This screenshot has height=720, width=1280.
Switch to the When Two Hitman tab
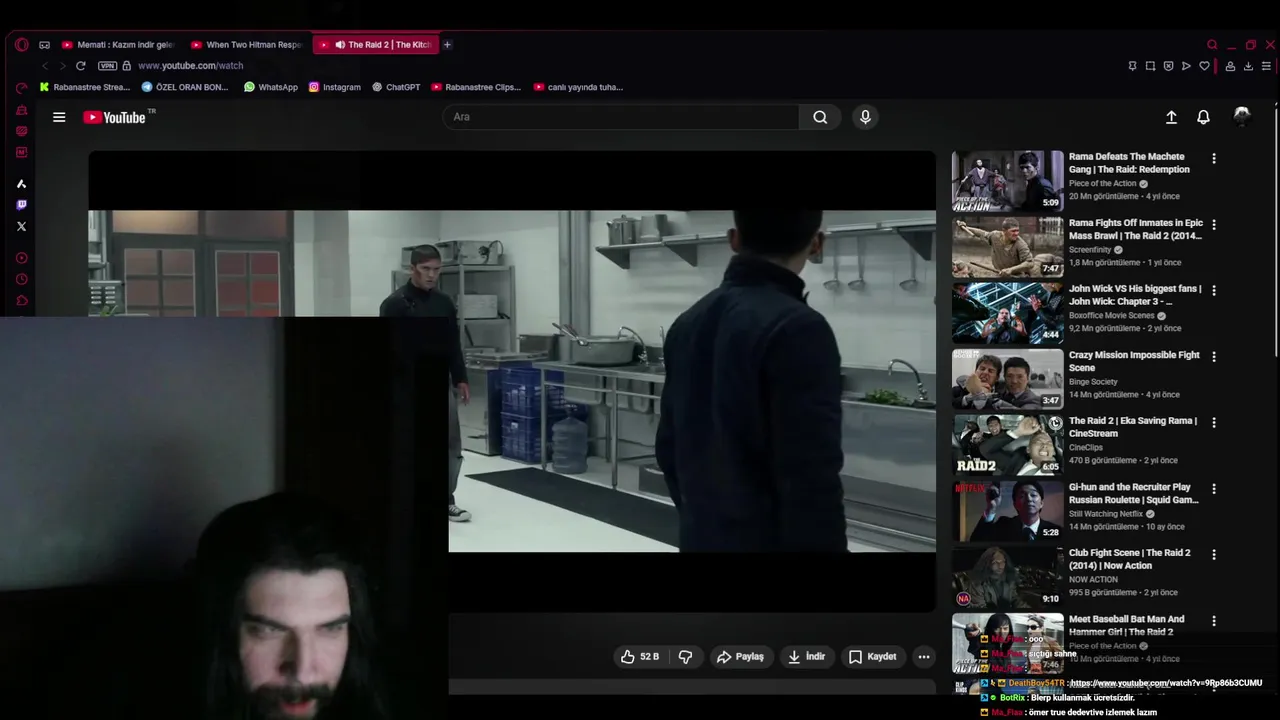click(246, 44)
